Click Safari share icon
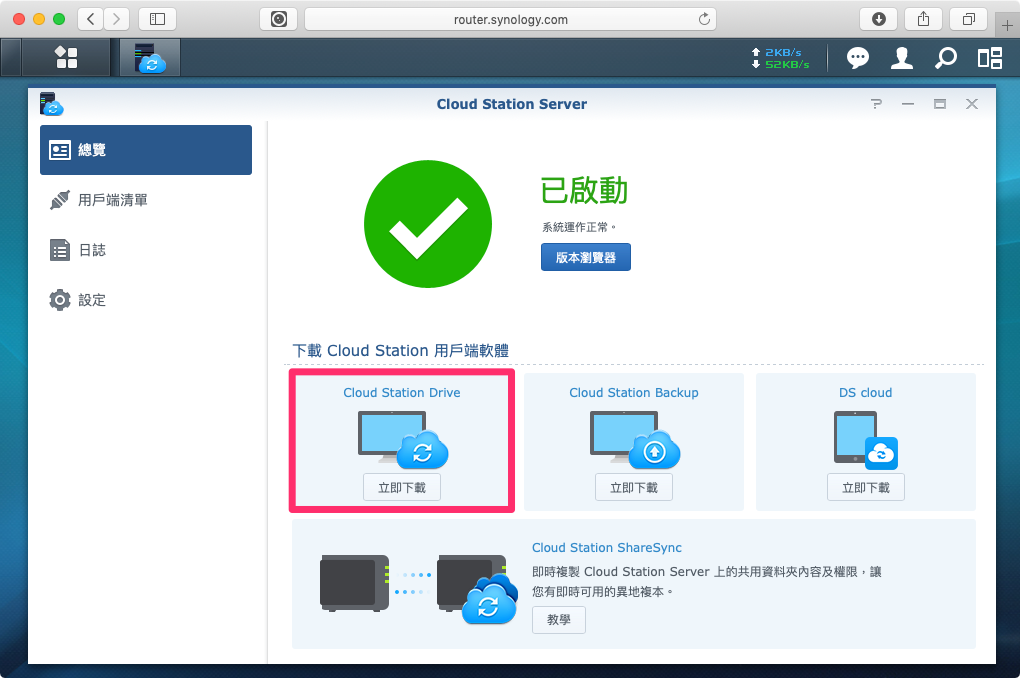The image size is (1020, 678). pos(924,19)
